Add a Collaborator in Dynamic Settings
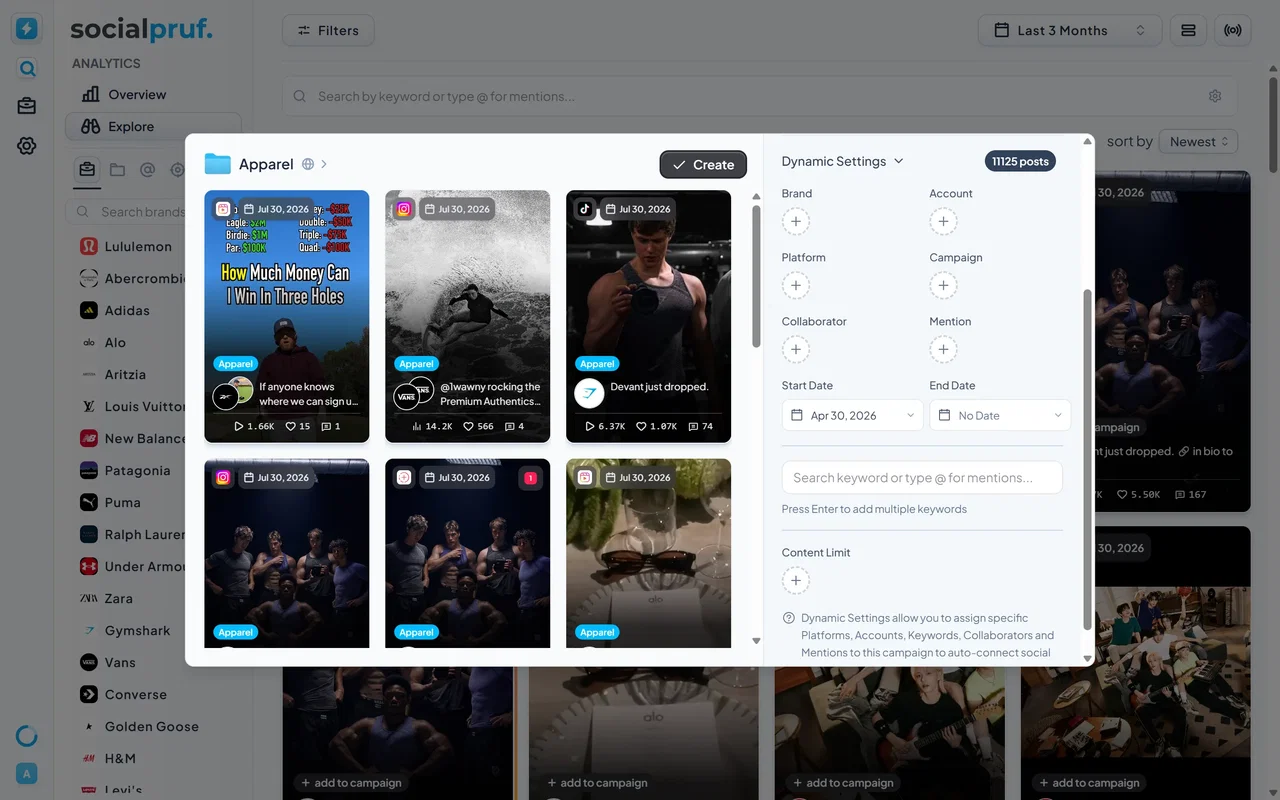 tap(796, 349)
